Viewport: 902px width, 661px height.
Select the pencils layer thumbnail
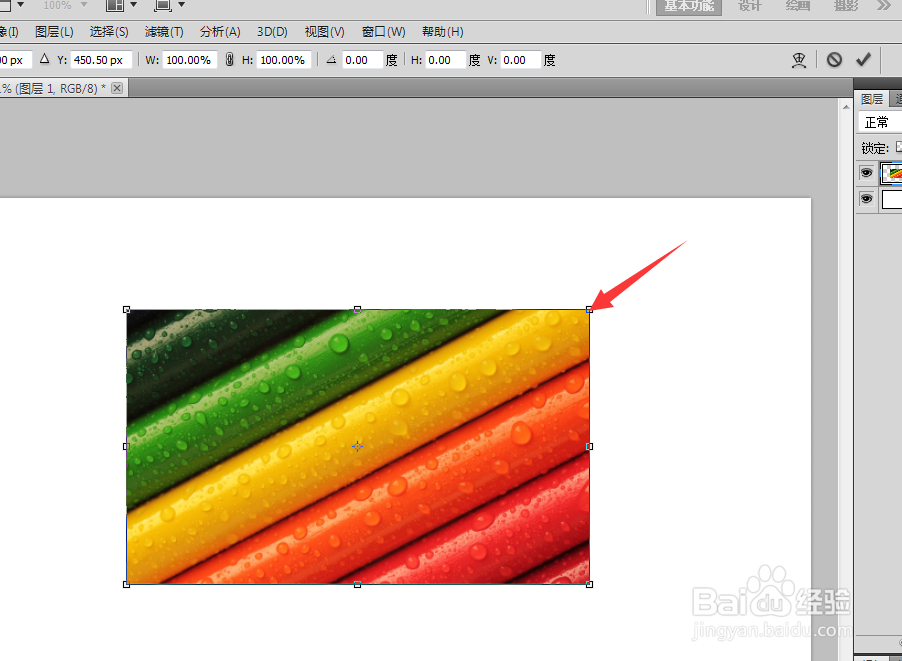click(892, 173)
